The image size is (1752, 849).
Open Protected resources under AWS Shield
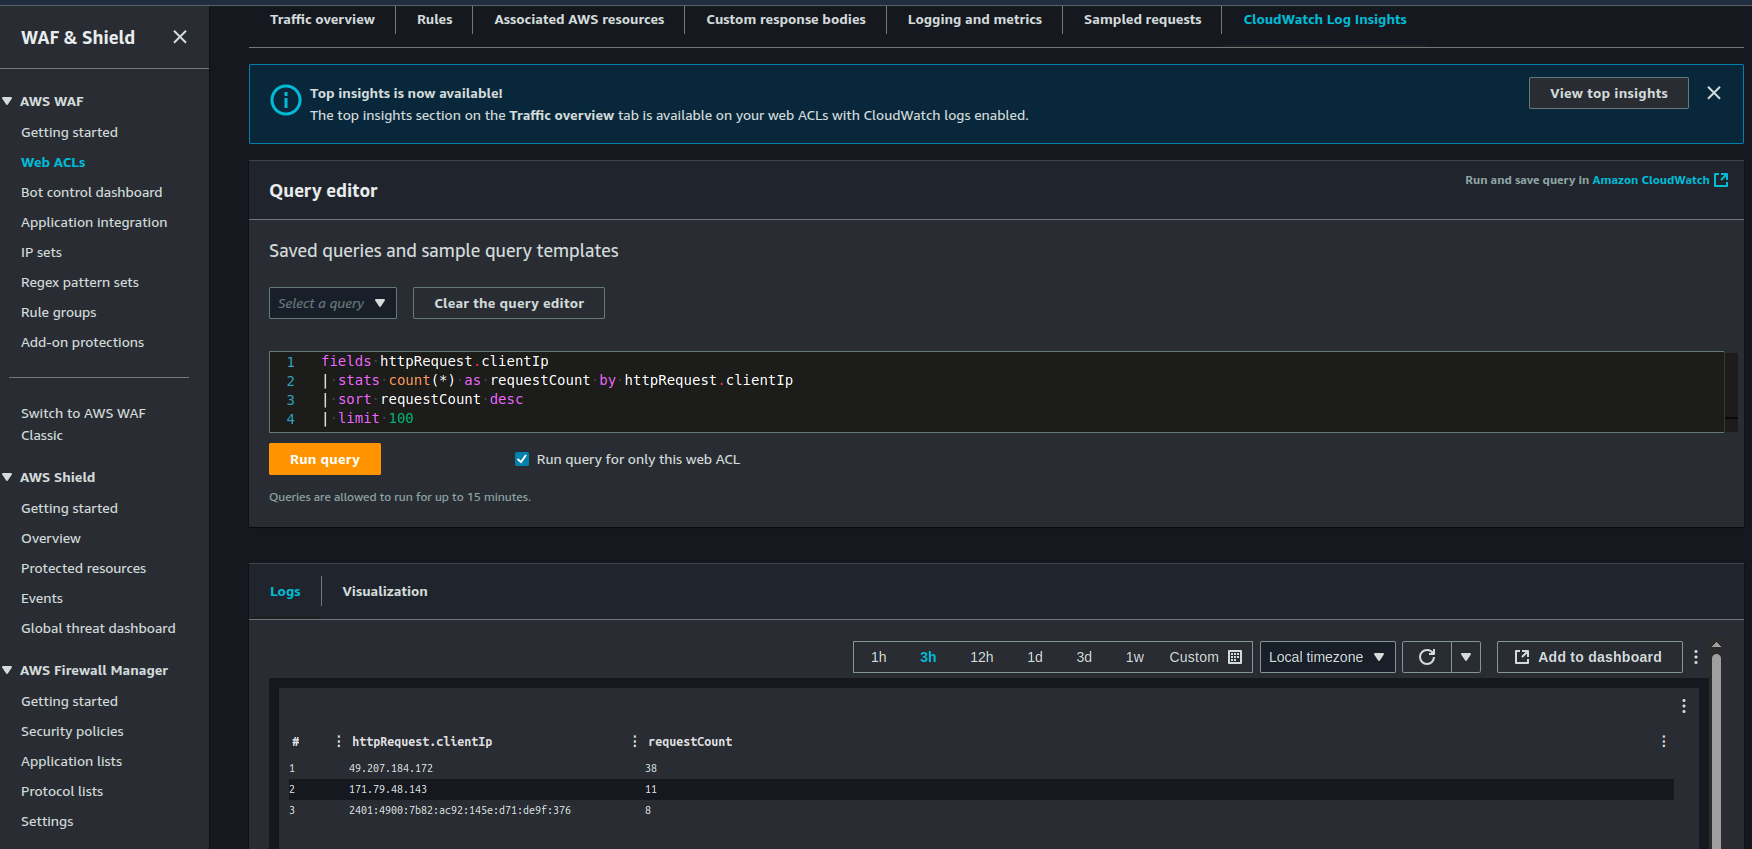83,568
